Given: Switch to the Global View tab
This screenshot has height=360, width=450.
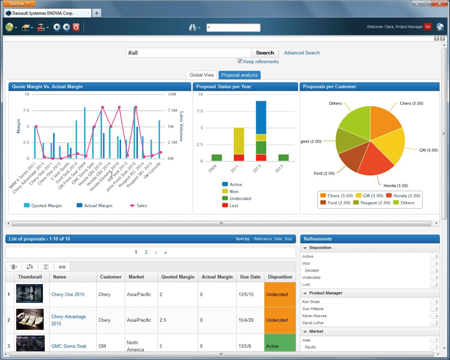Looking at the screenshot, I should (x=201, y=75).
